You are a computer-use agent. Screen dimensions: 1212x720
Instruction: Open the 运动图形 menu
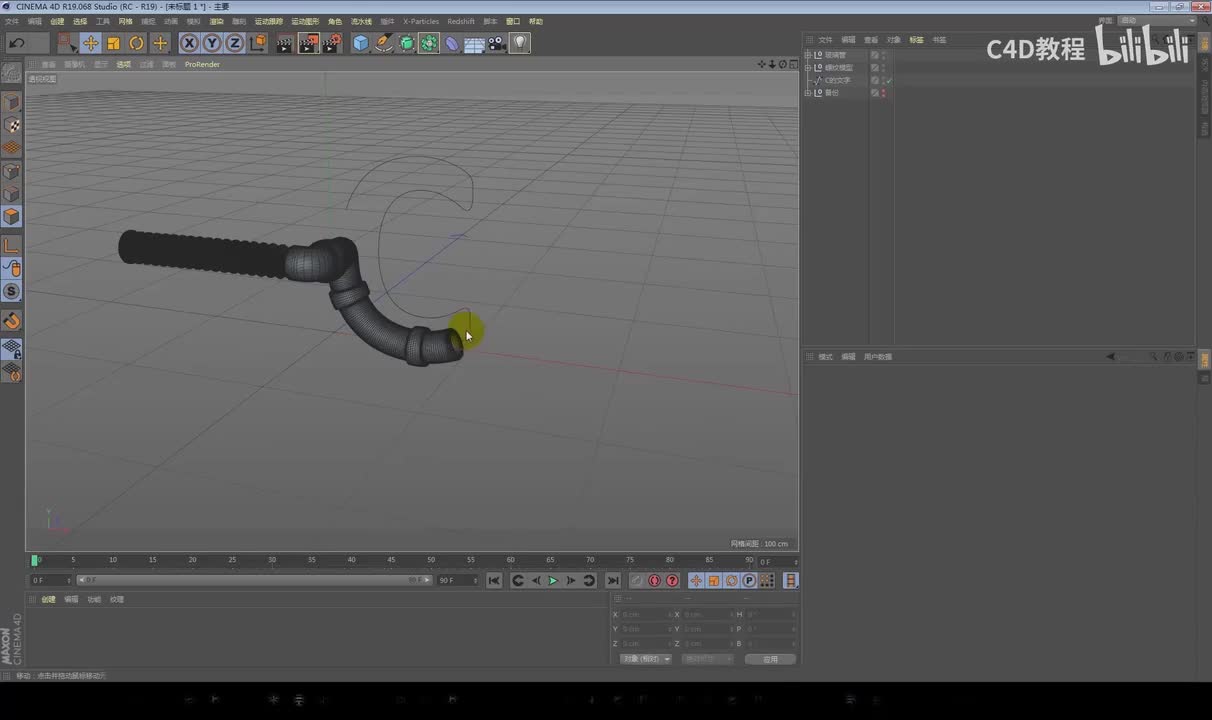305,21
